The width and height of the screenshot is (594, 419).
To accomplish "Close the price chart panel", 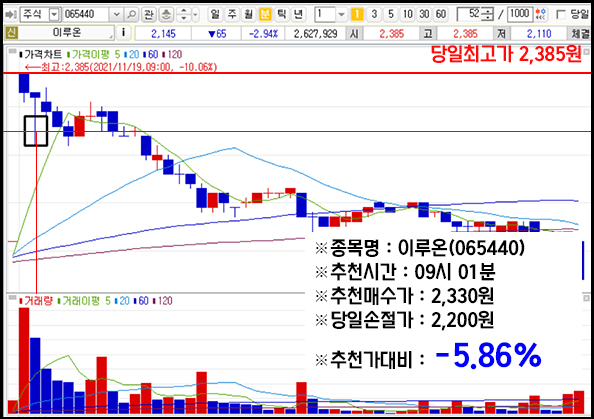I will pos(586,52).
